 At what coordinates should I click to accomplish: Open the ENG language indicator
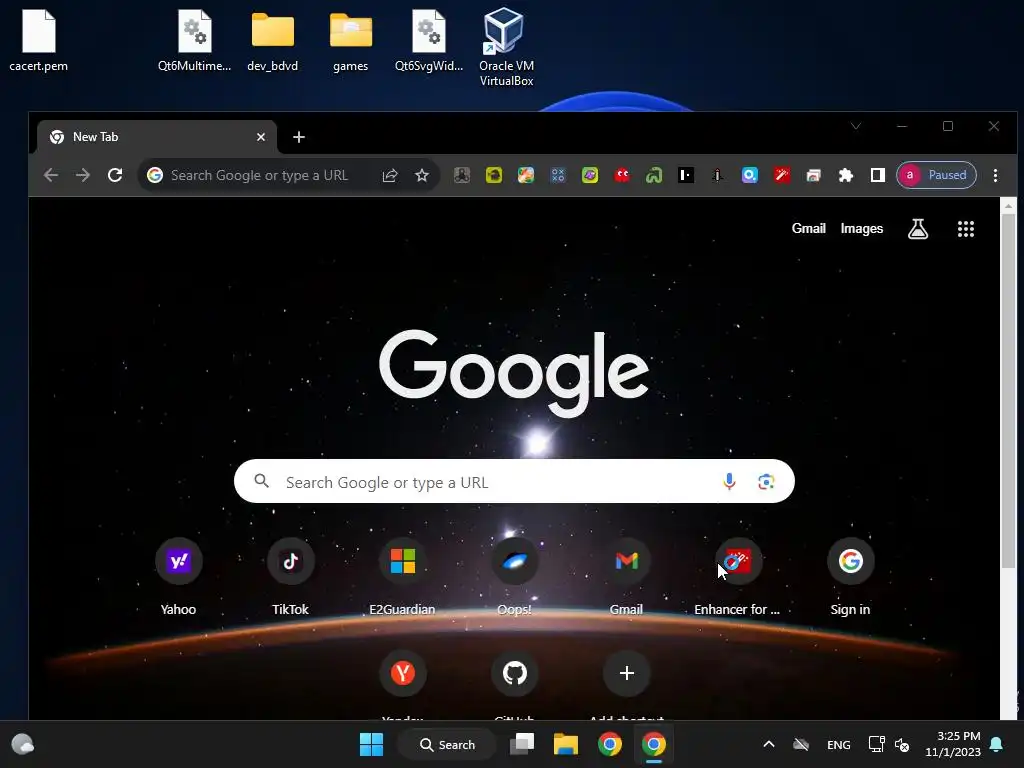coord(839,744)
